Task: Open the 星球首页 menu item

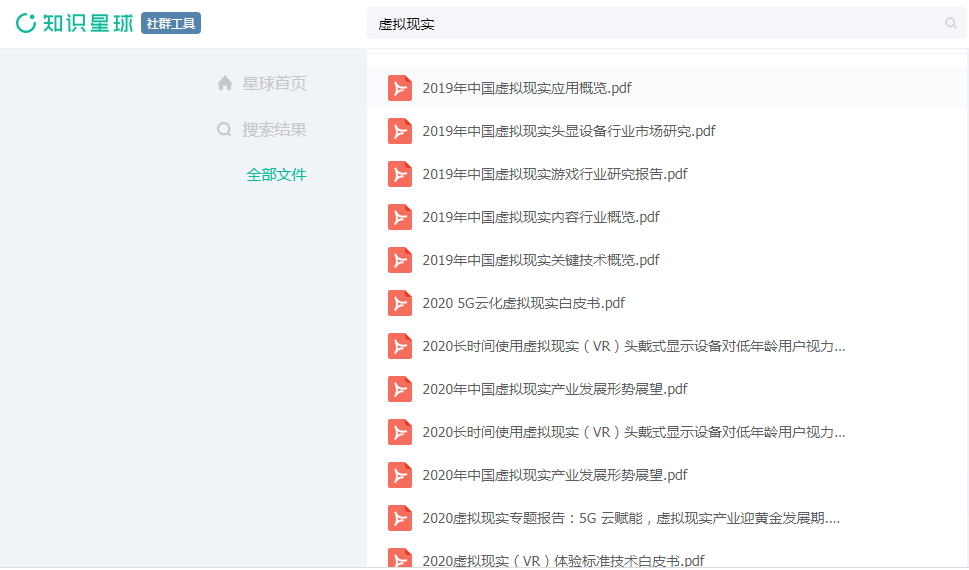Action: (273, 83)
